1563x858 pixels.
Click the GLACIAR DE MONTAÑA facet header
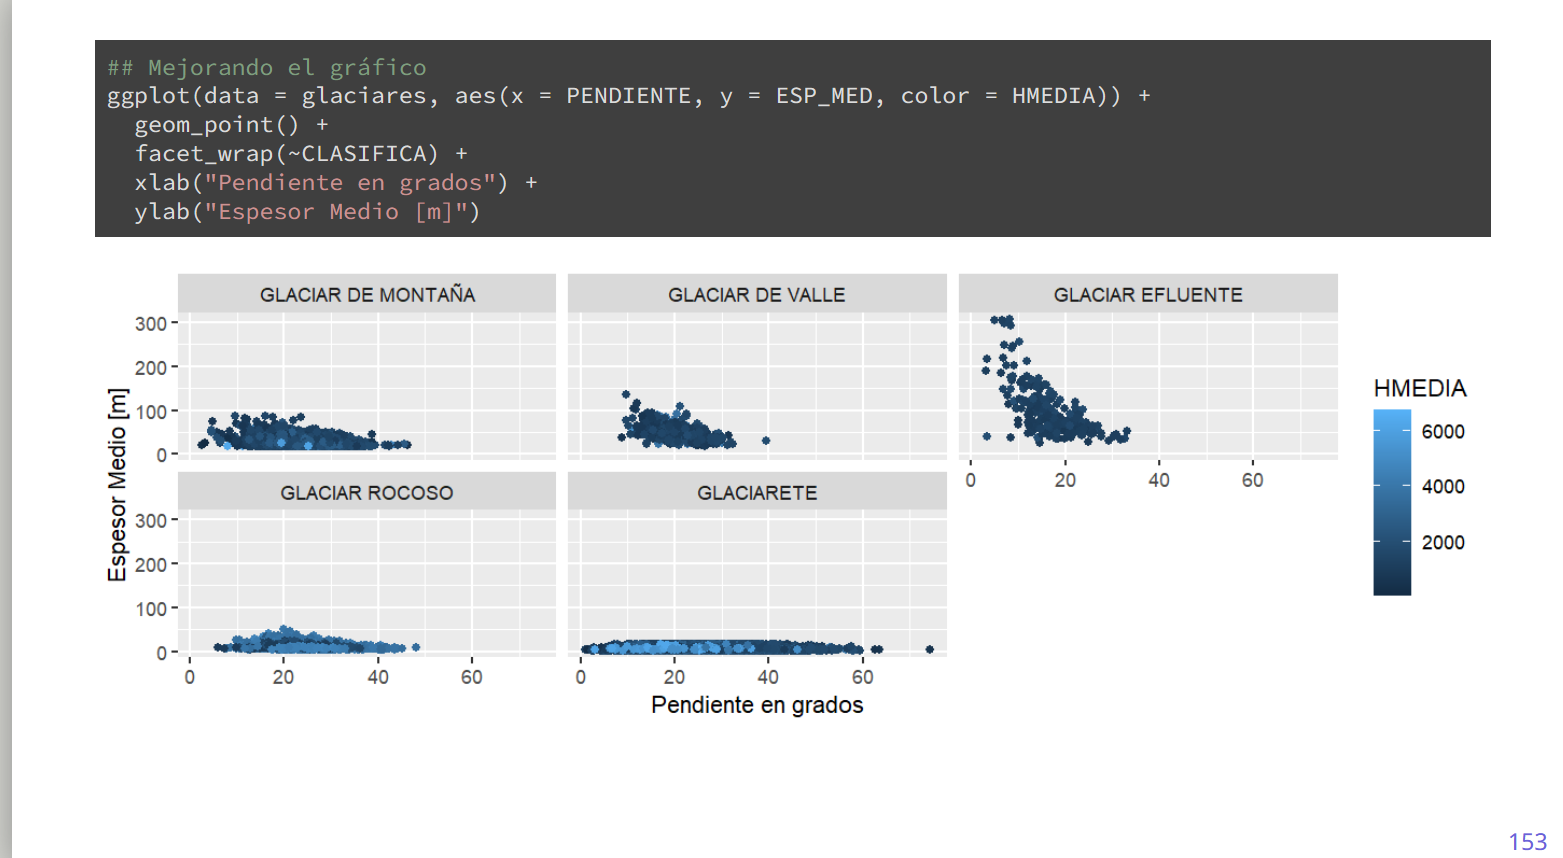click(367, 295)
